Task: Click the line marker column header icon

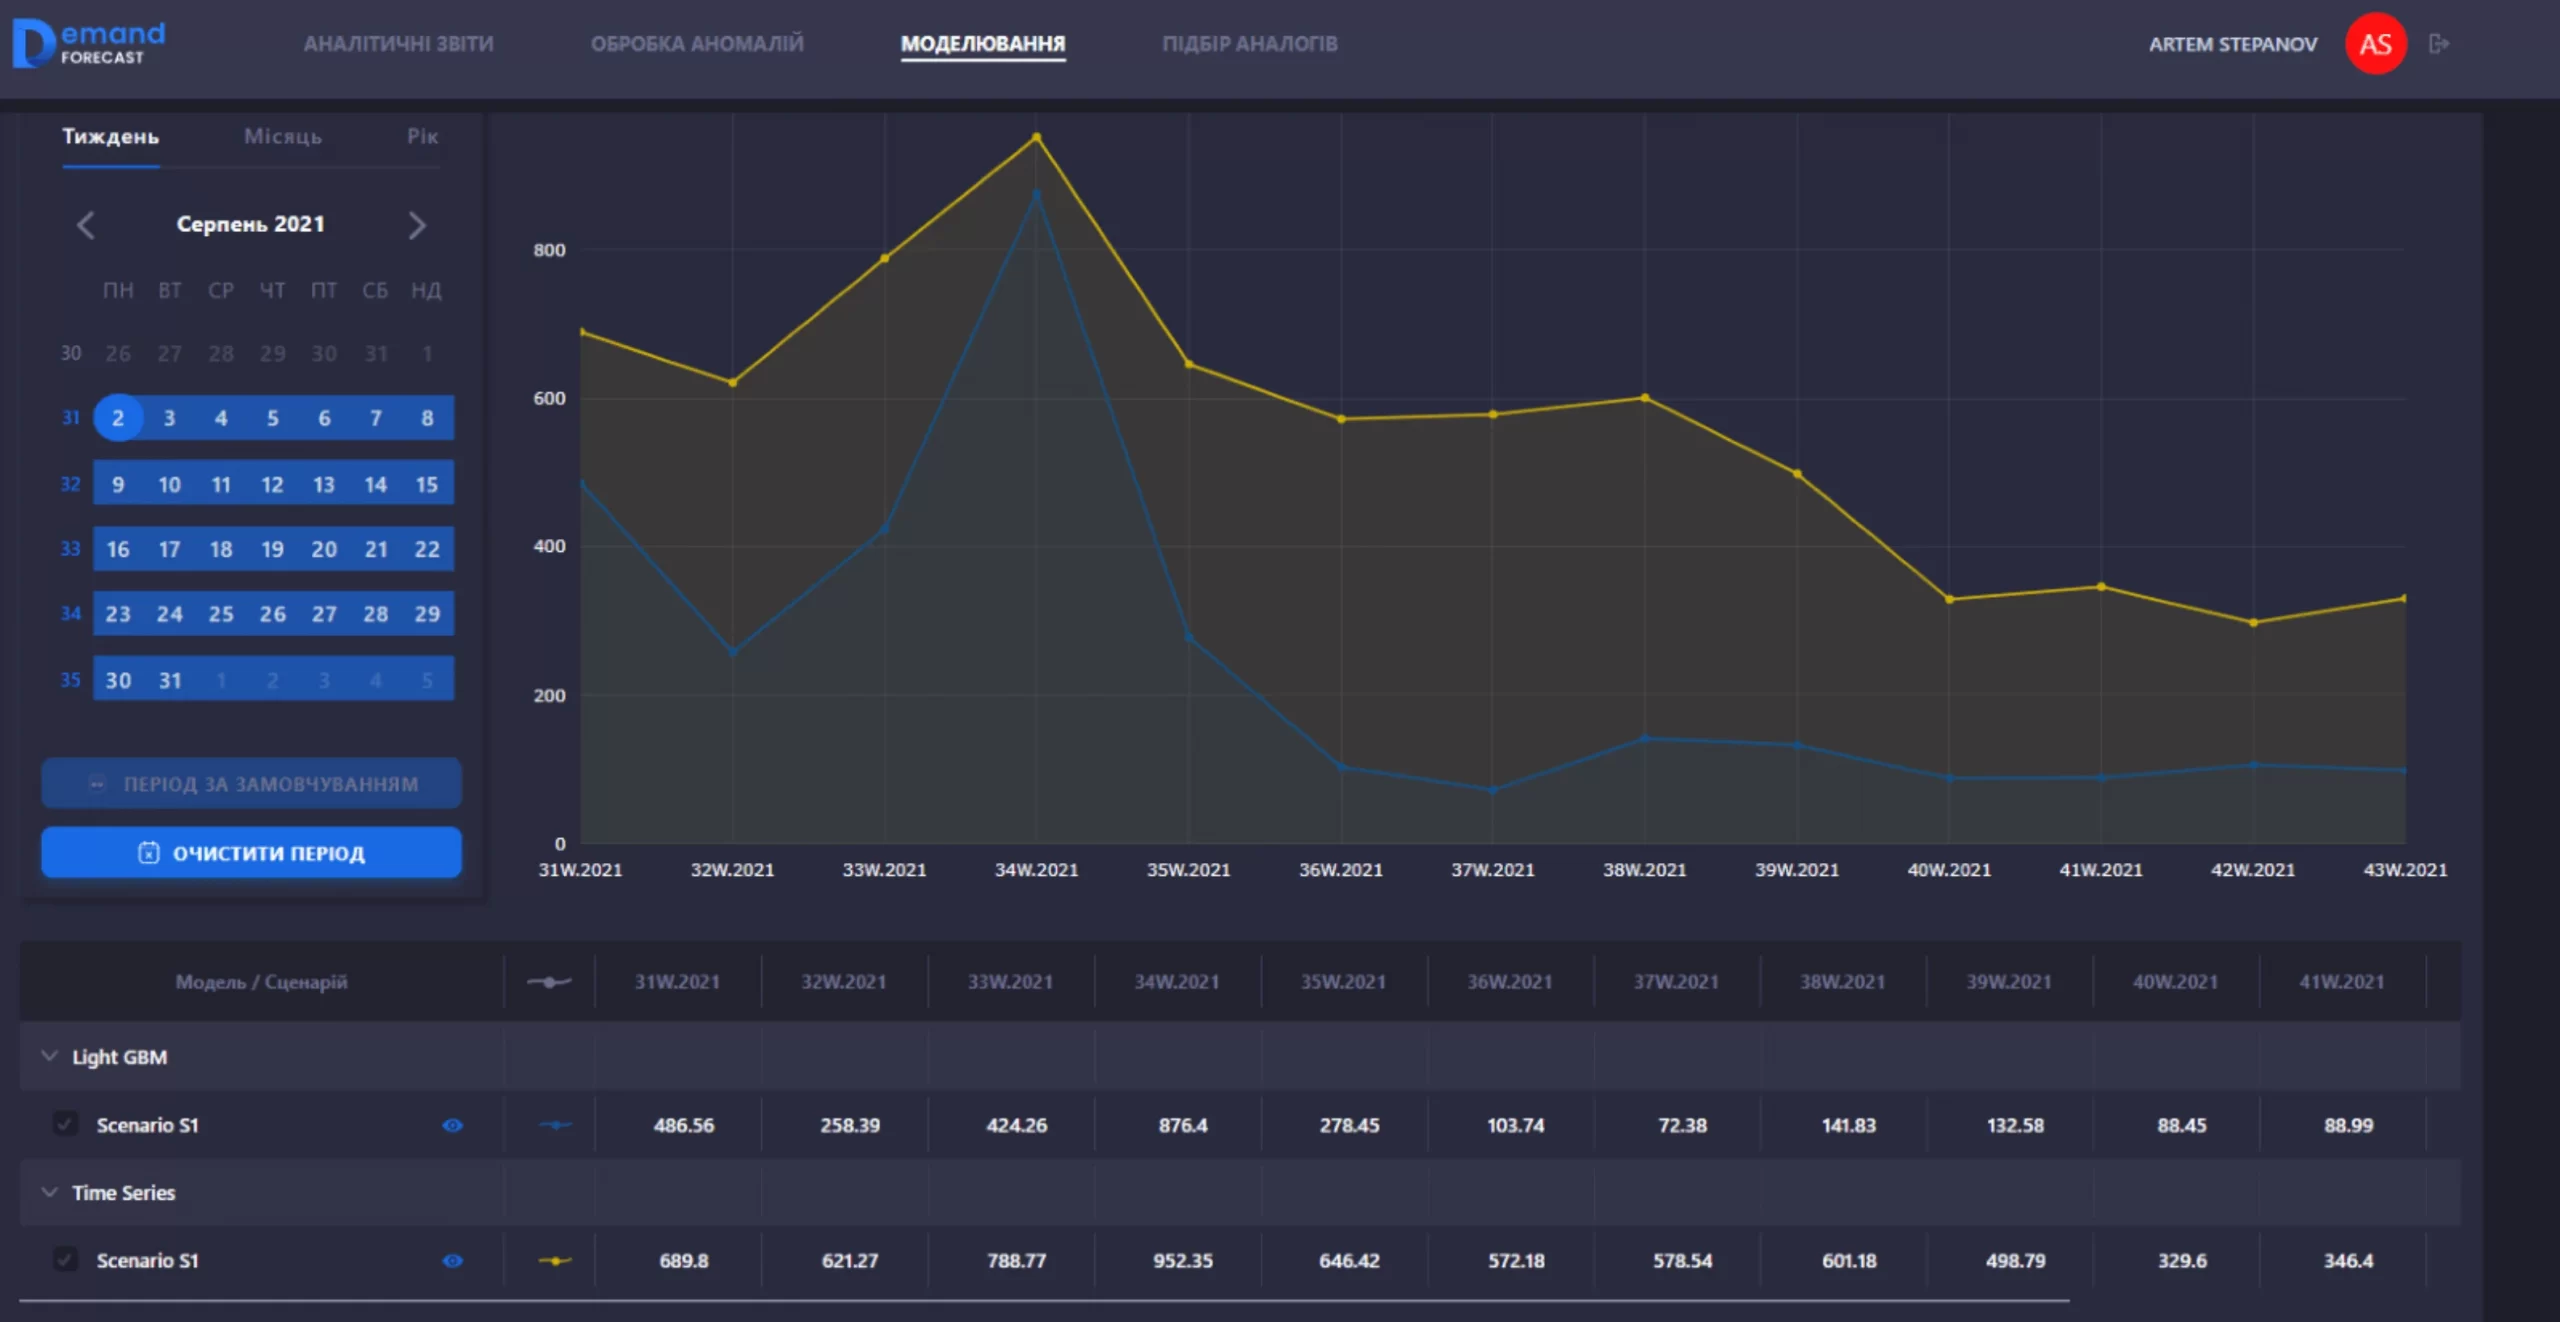Action: [x=549, y=982]
